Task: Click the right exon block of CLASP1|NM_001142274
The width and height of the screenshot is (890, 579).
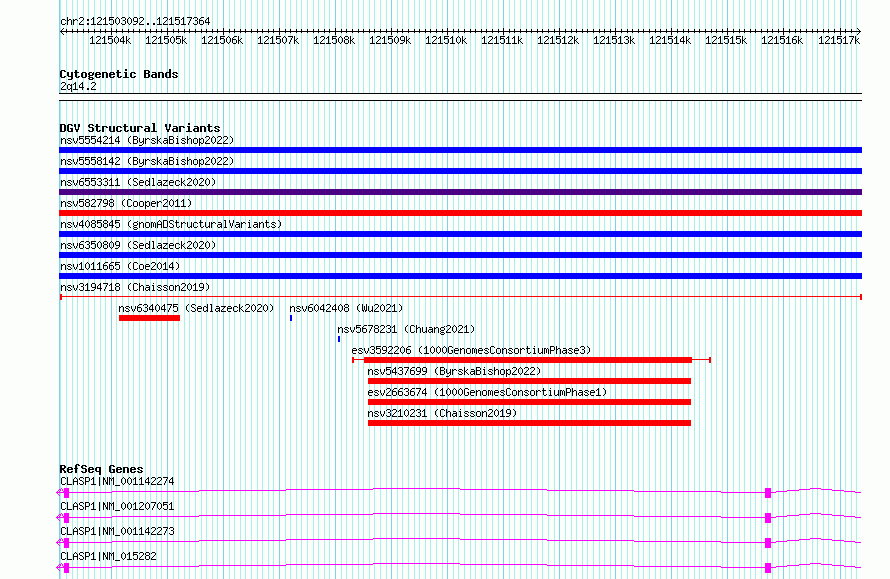Action: (768, 493)
